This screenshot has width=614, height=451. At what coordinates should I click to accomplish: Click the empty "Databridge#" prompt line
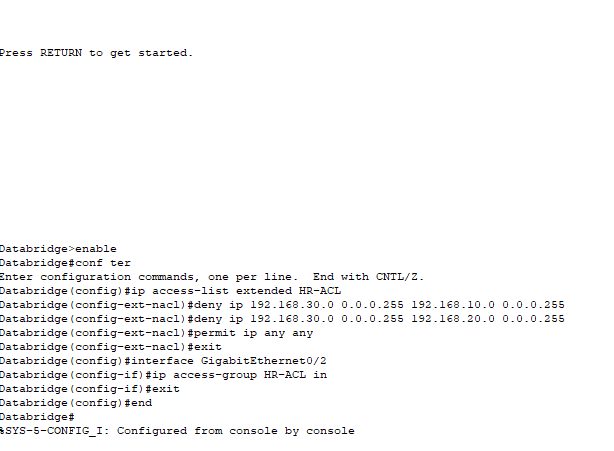38,417
